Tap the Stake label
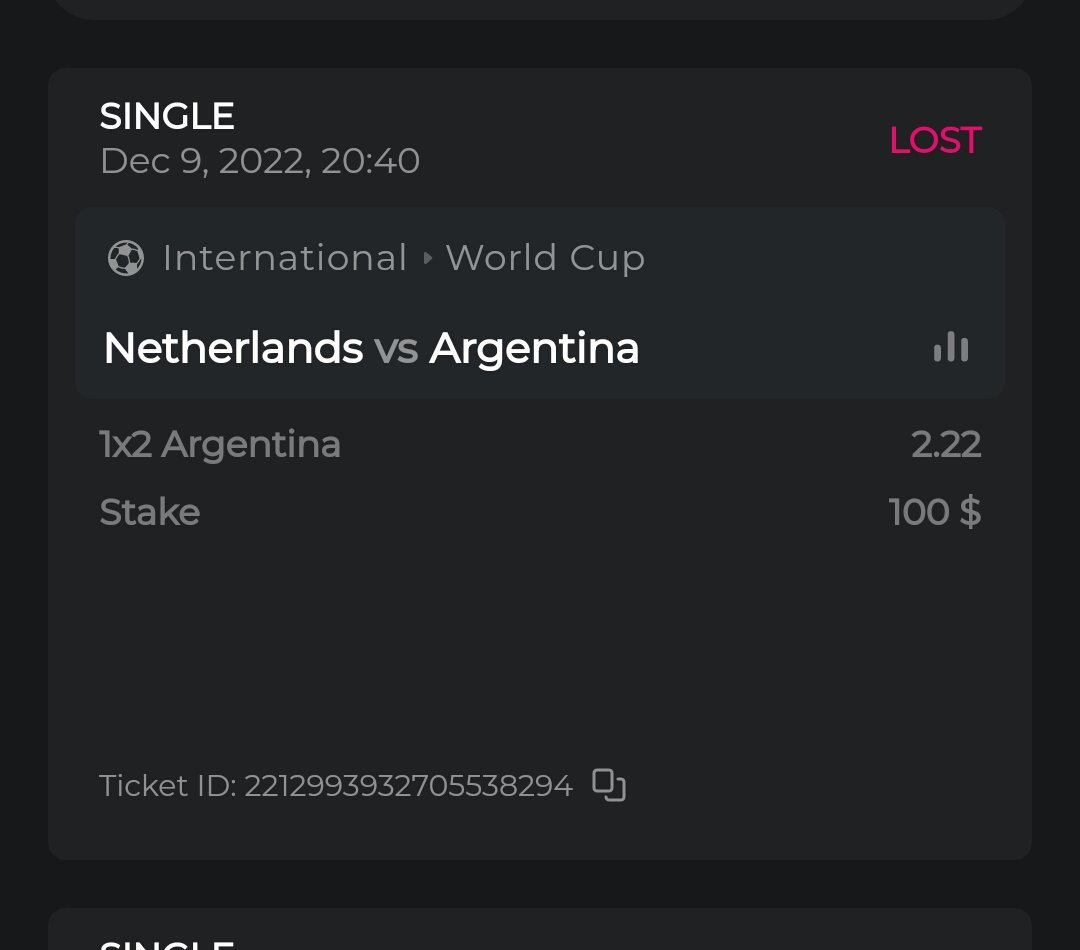The width and height of the screenshot is (1080, 950). click(150, 512)
